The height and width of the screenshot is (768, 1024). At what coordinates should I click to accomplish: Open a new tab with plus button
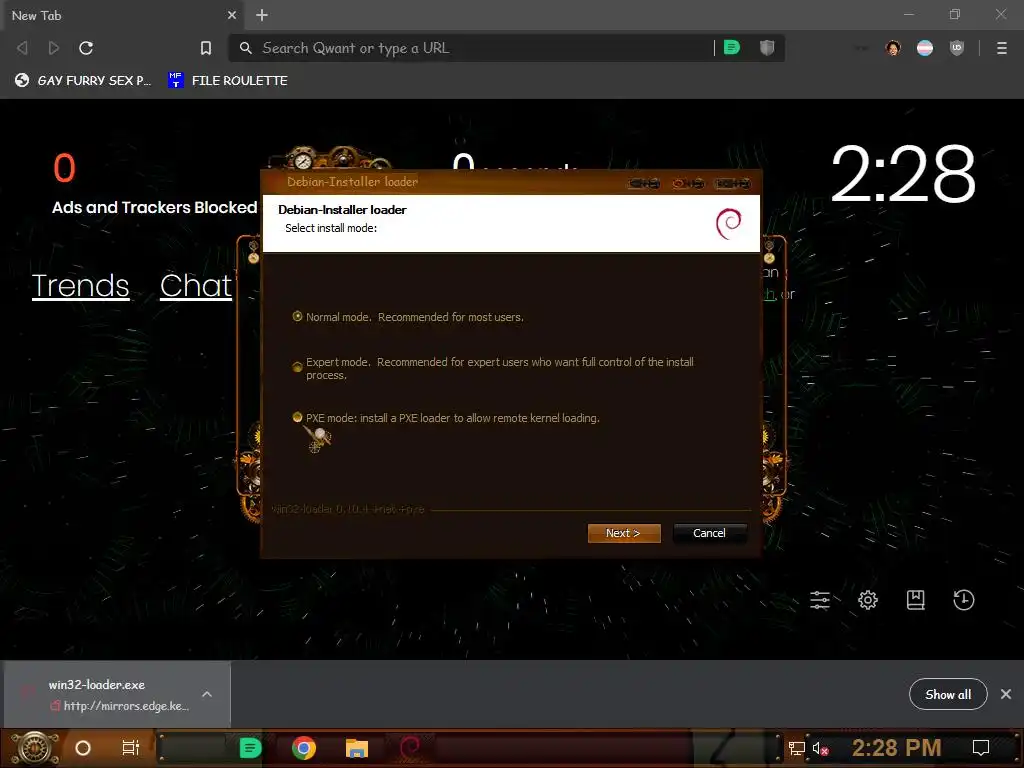tap(262, 15)
